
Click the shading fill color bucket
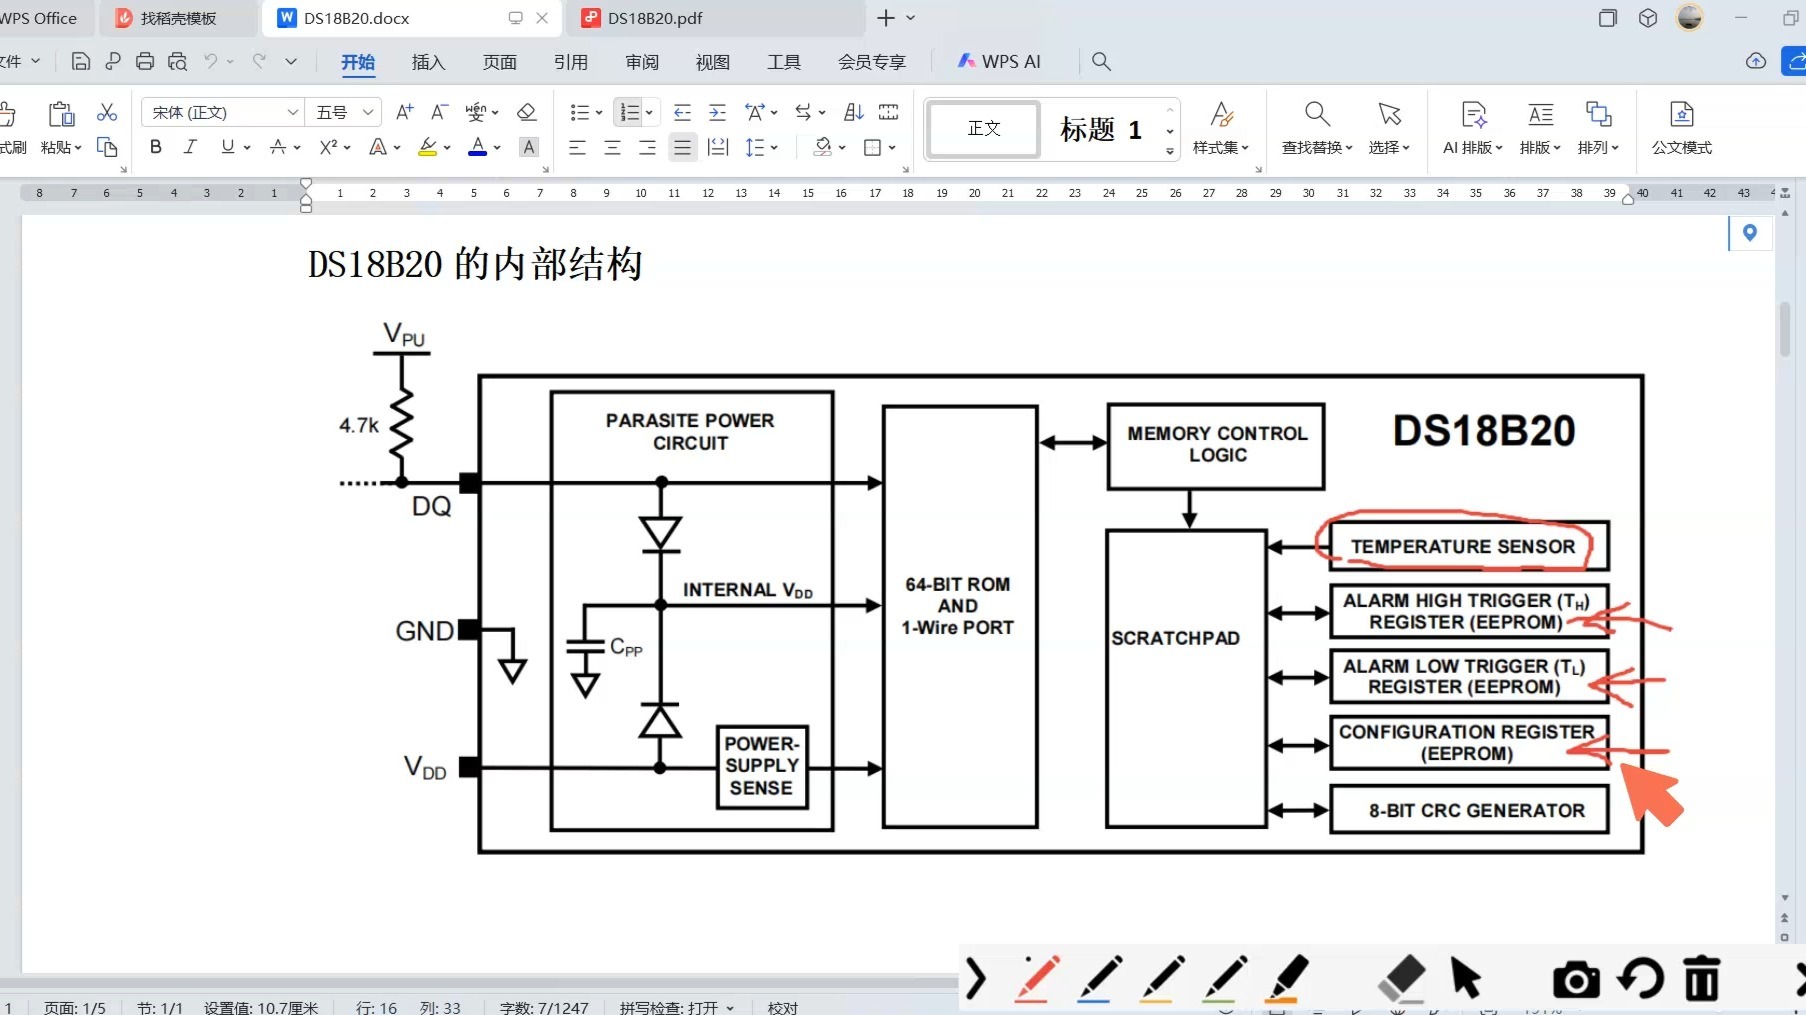823,147
